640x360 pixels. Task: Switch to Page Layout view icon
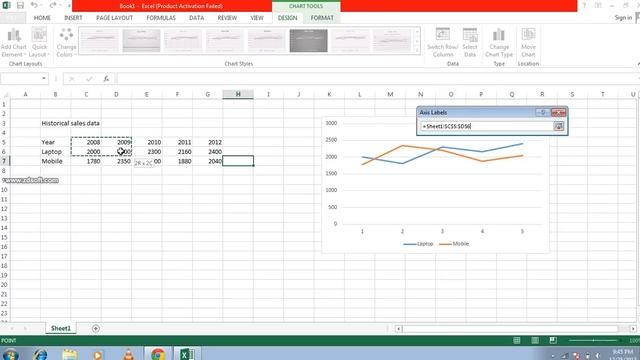(535, 340)
